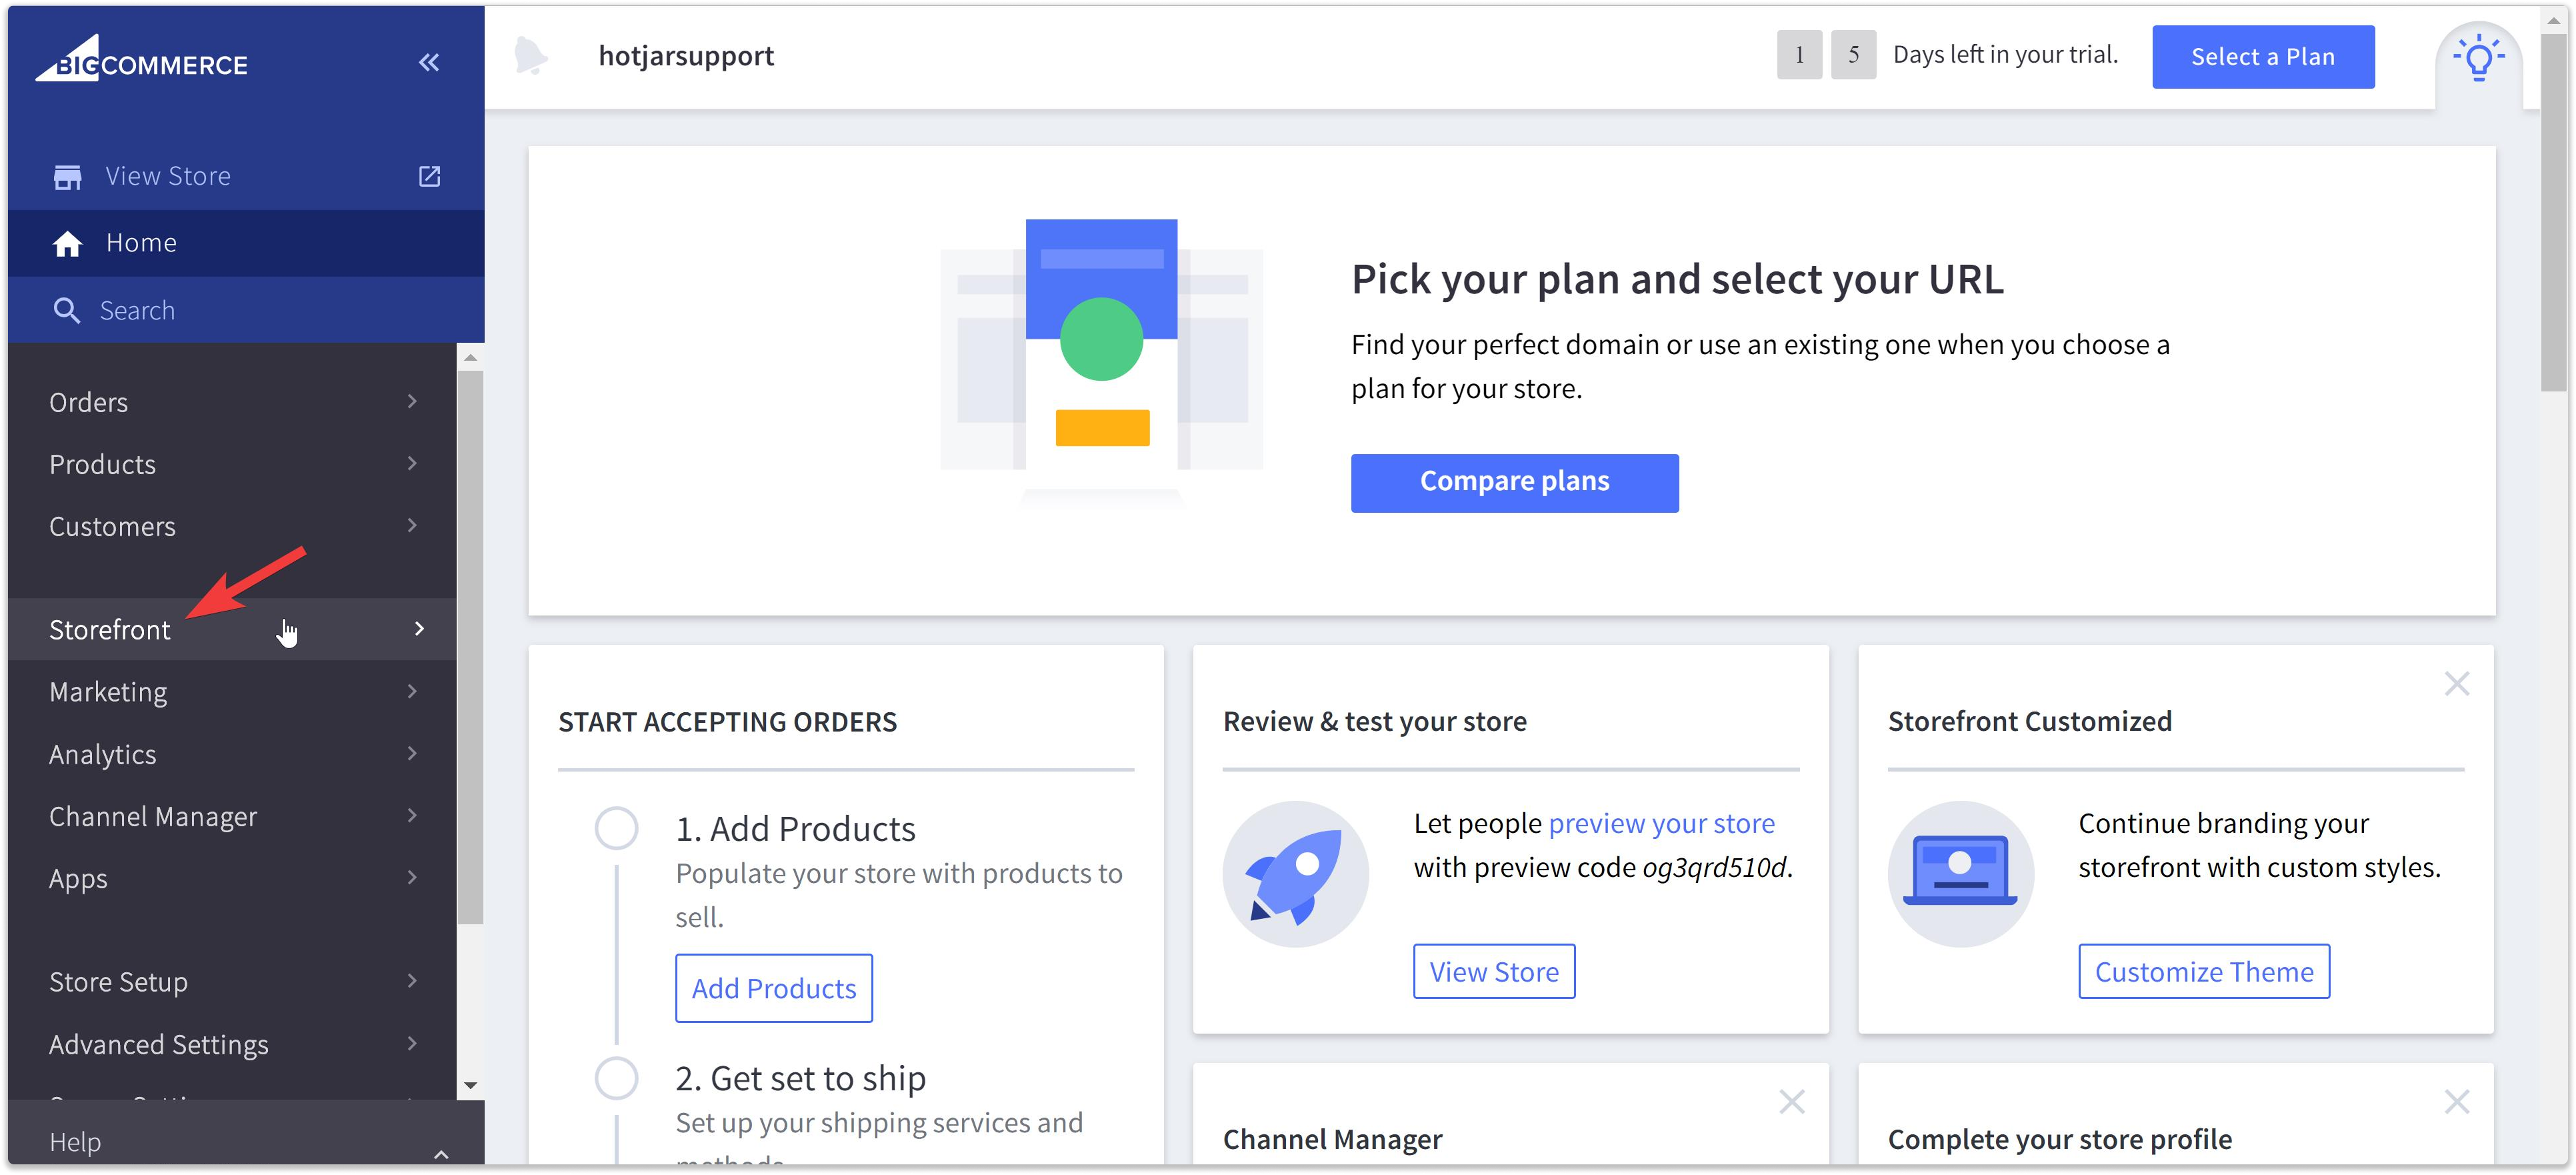Open the Marketing sidebar item
Screen dimensions: 2576x1175
pos(107,691)
